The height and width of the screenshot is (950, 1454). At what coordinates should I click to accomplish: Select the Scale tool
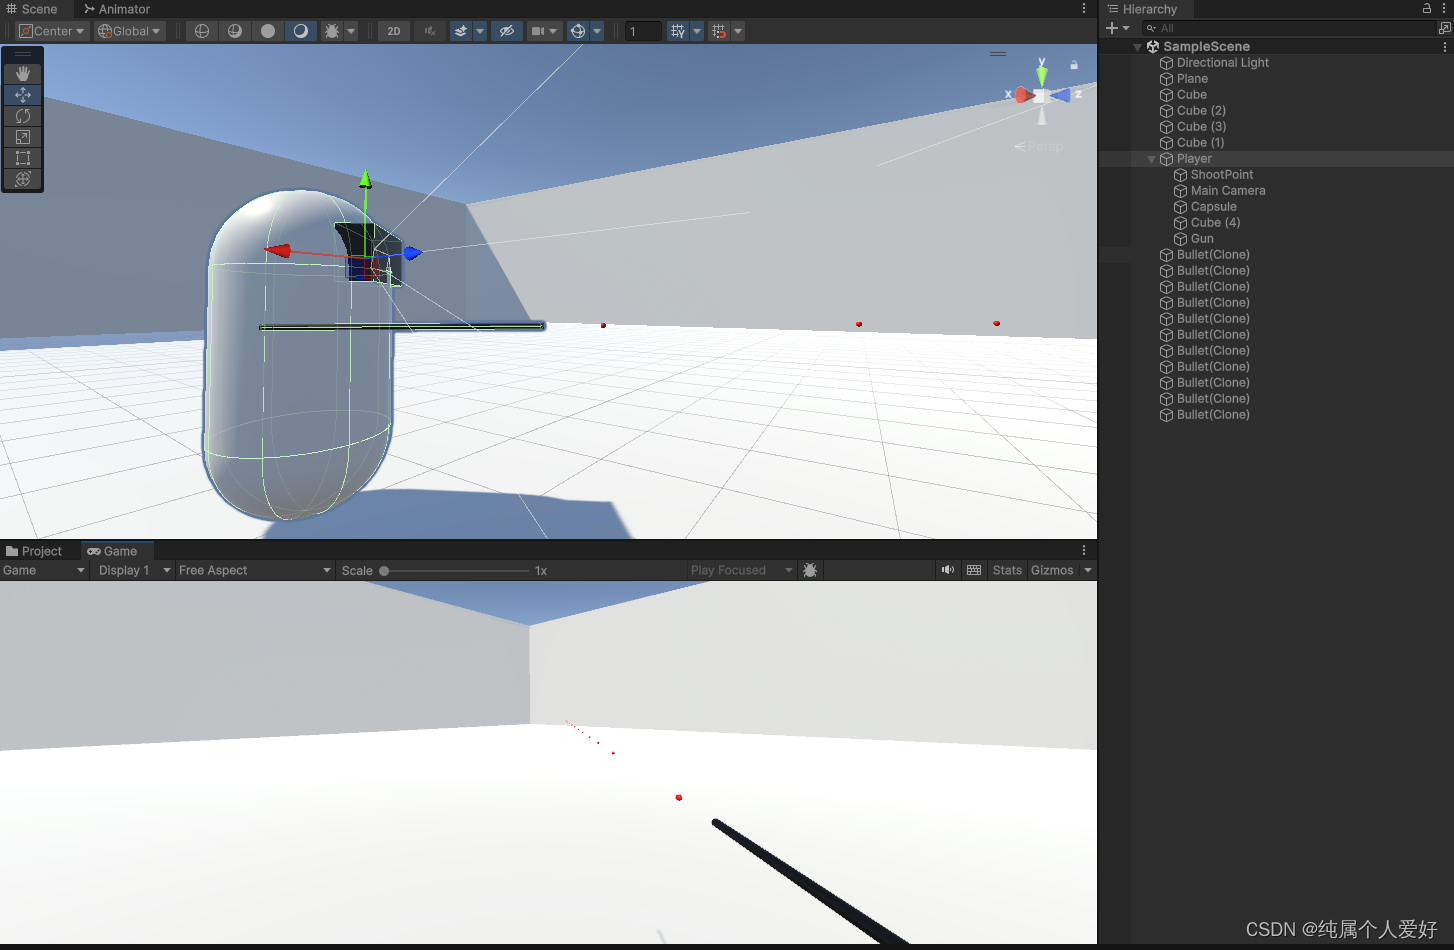[22, 137]
